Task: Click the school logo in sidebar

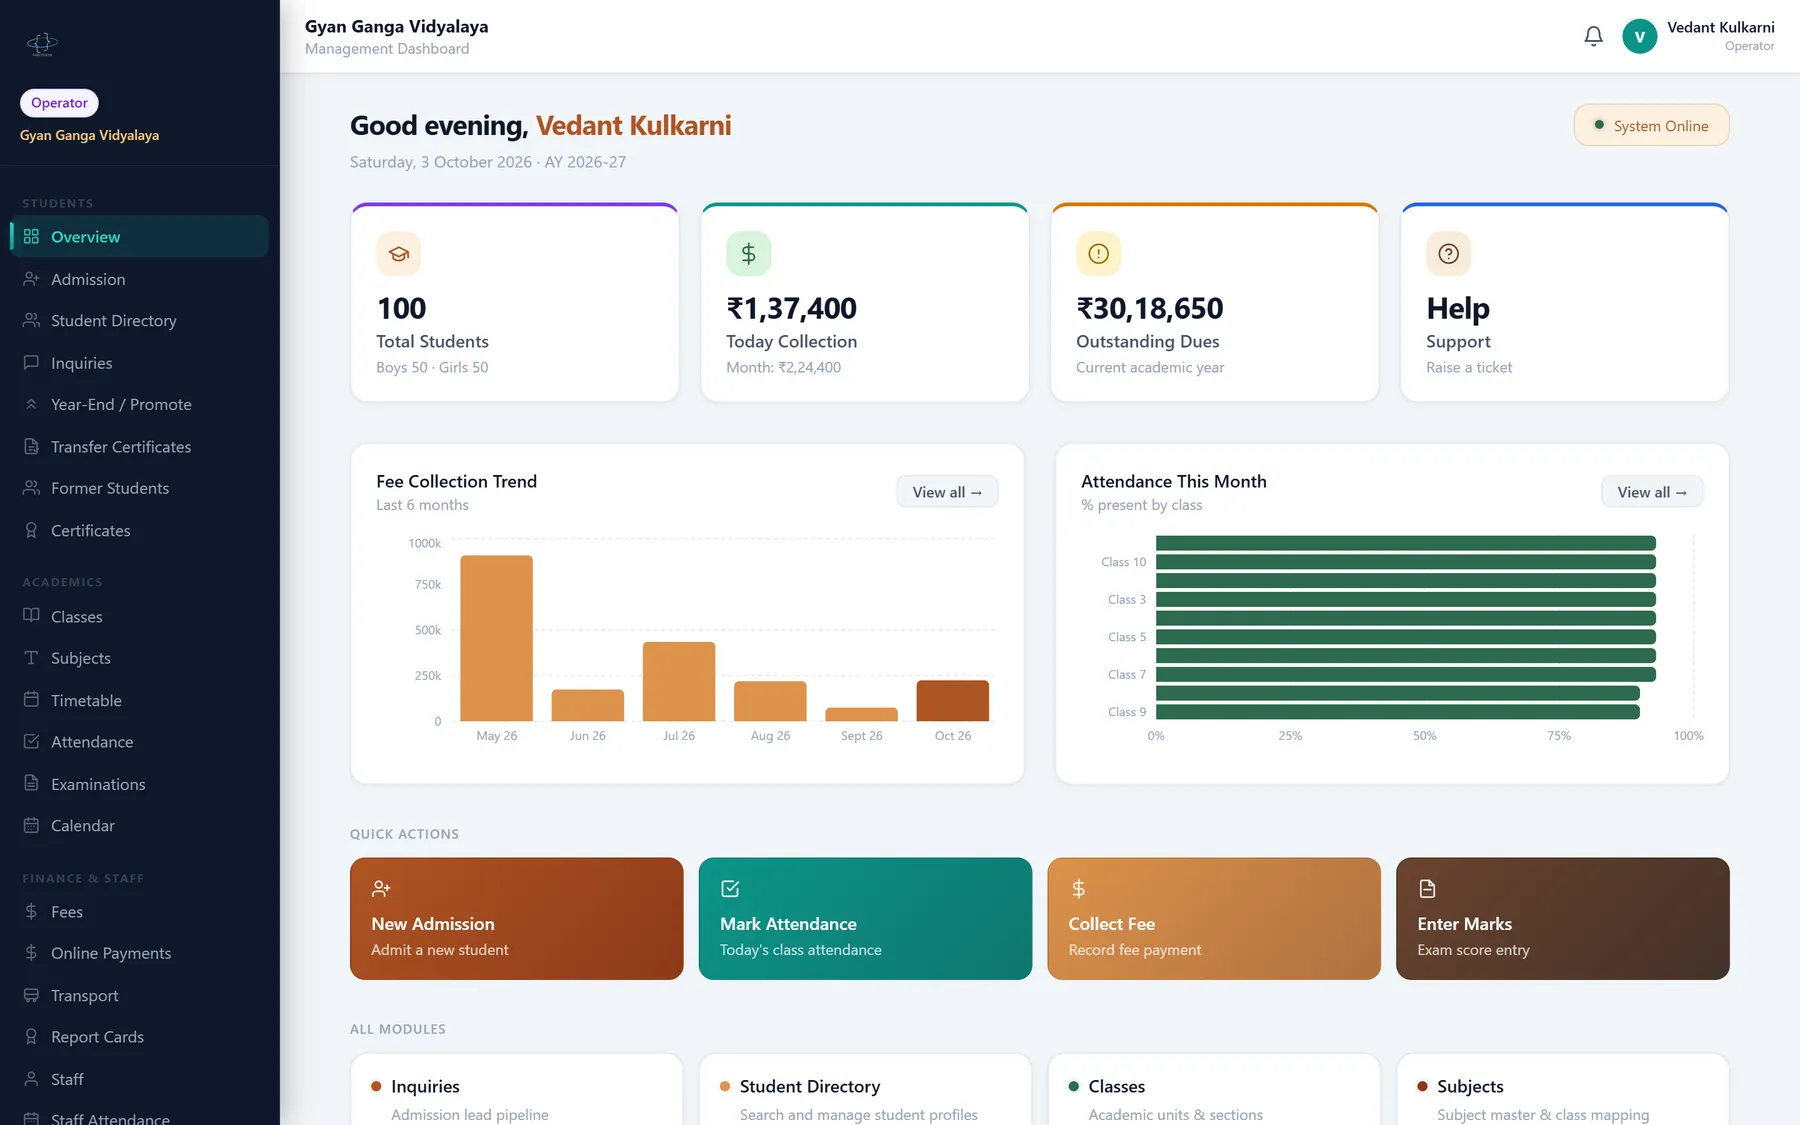Action: click(42, 43)
